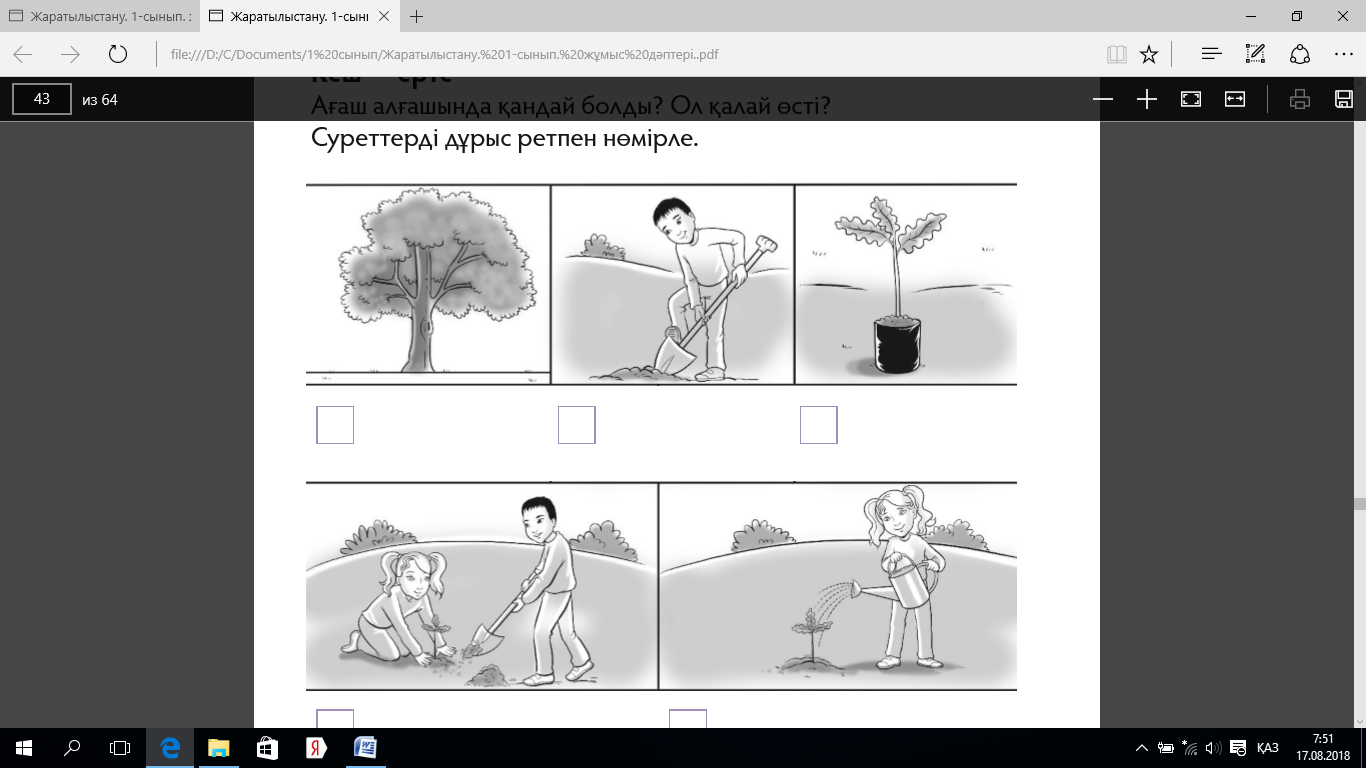This screenshot has width=1366, height=768.
Task: Open the volume control in the tray
Action: (1213, 748)
